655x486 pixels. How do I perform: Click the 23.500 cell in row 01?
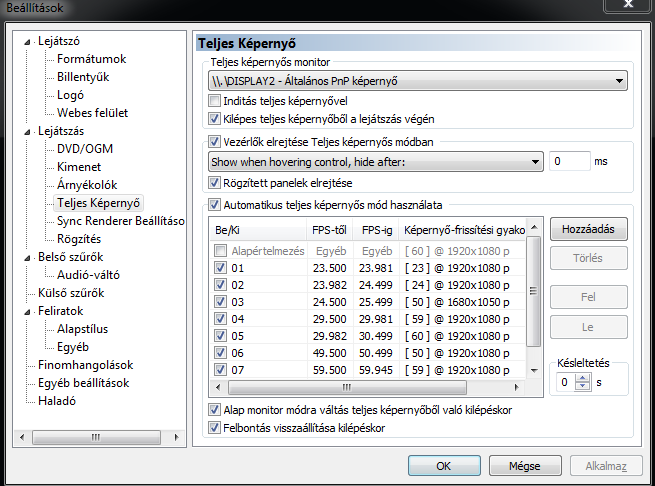coord(330,268)
